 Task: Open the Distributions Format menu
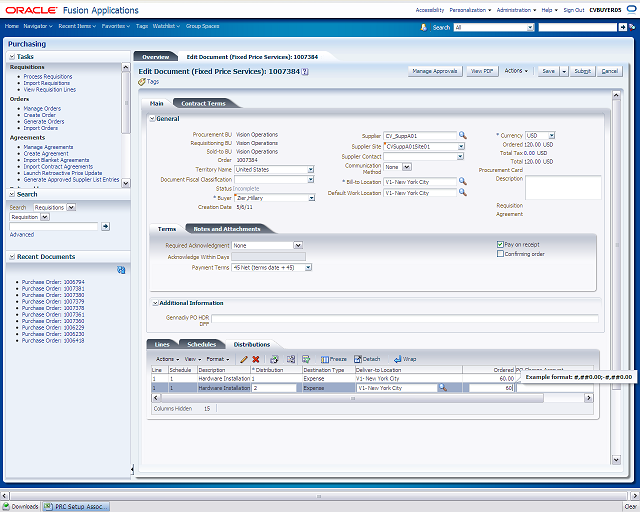click(x=218, y=359)
